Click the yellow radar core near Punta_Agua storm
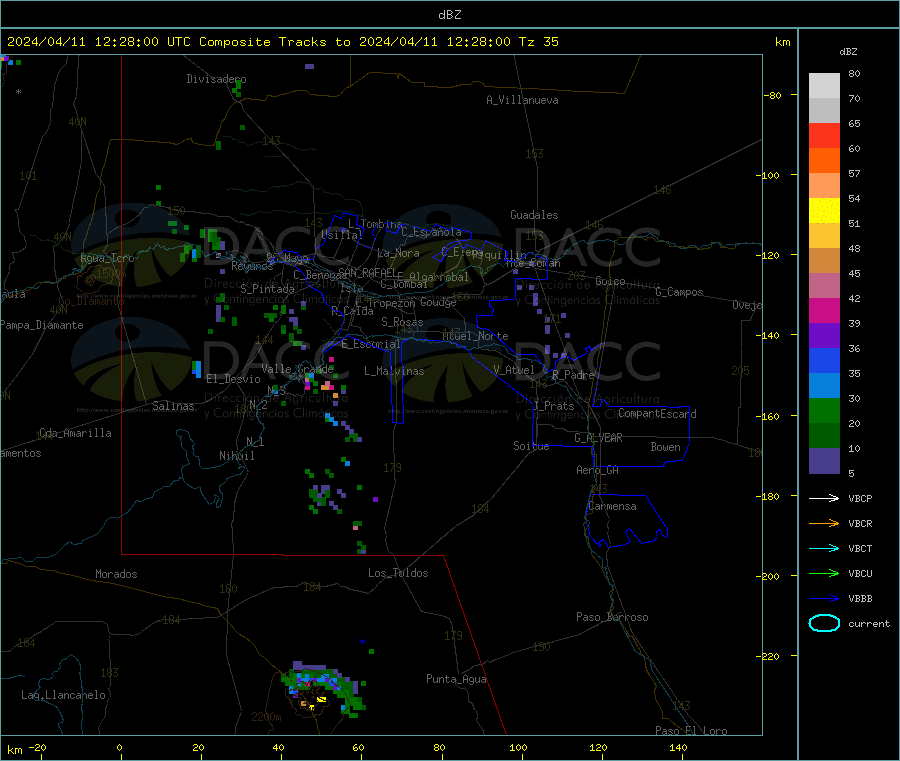Viewport: 900px width, 761px height. [321, 700]
